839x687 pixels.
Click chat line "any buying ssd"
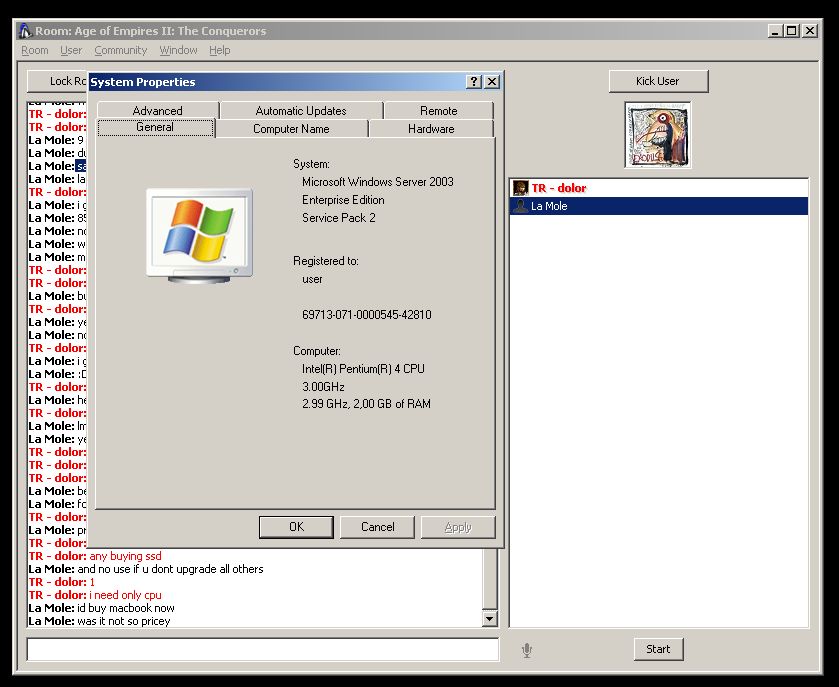tap(125, 556)
